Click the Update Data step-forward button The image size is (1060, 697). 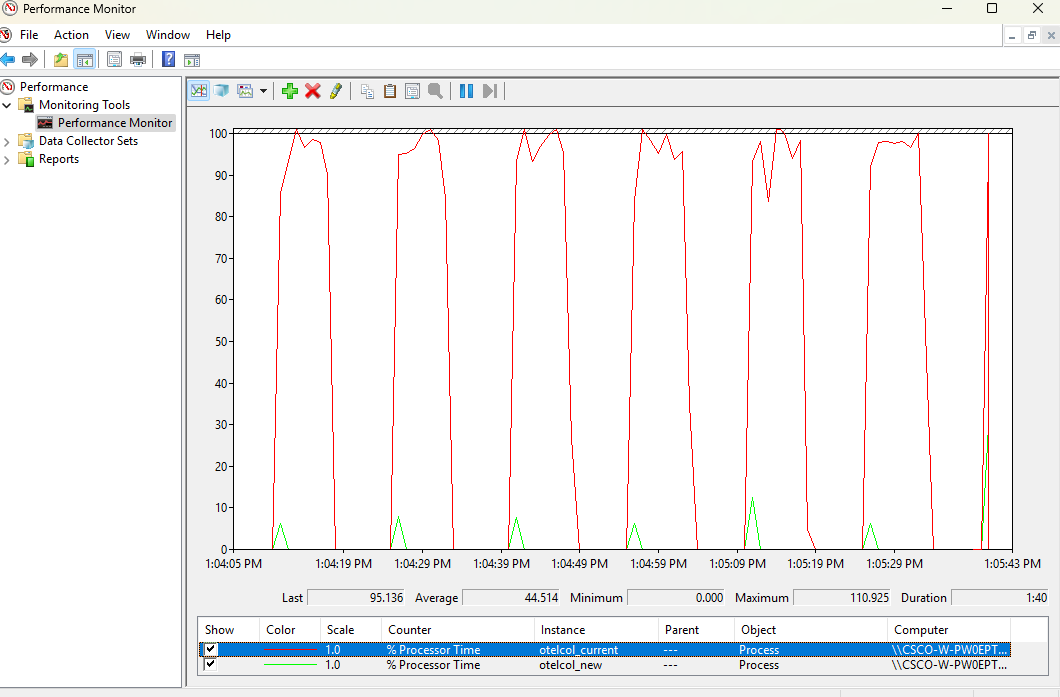click(x=490, y=91)
